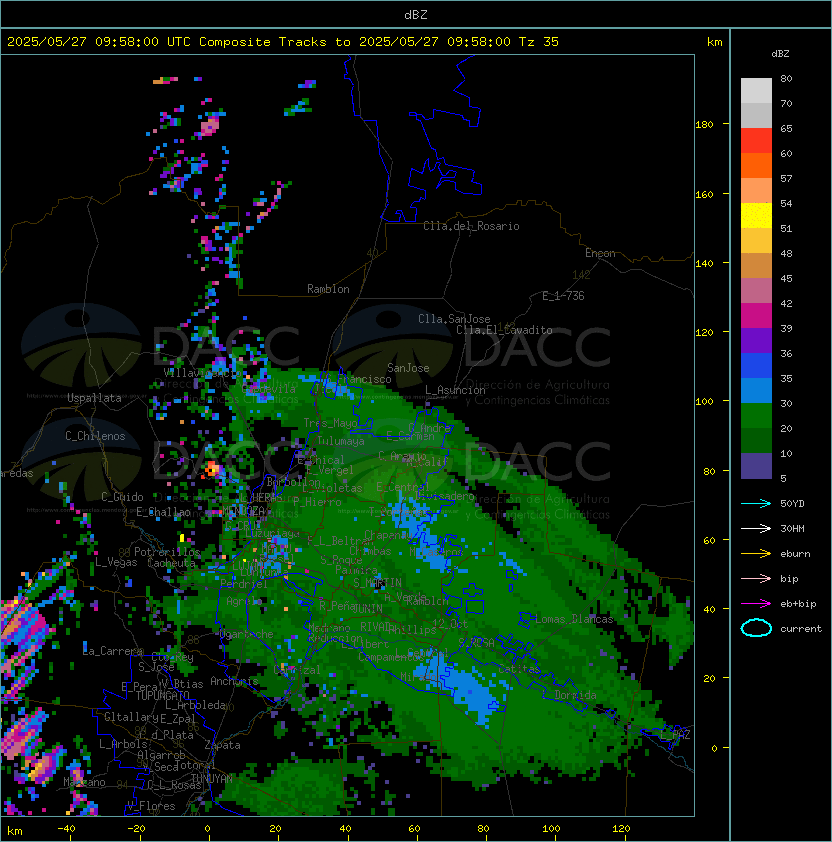Click the 'C_Chilenos' place label
This screenshot has height=842, width=832.
tap(95, 436)
